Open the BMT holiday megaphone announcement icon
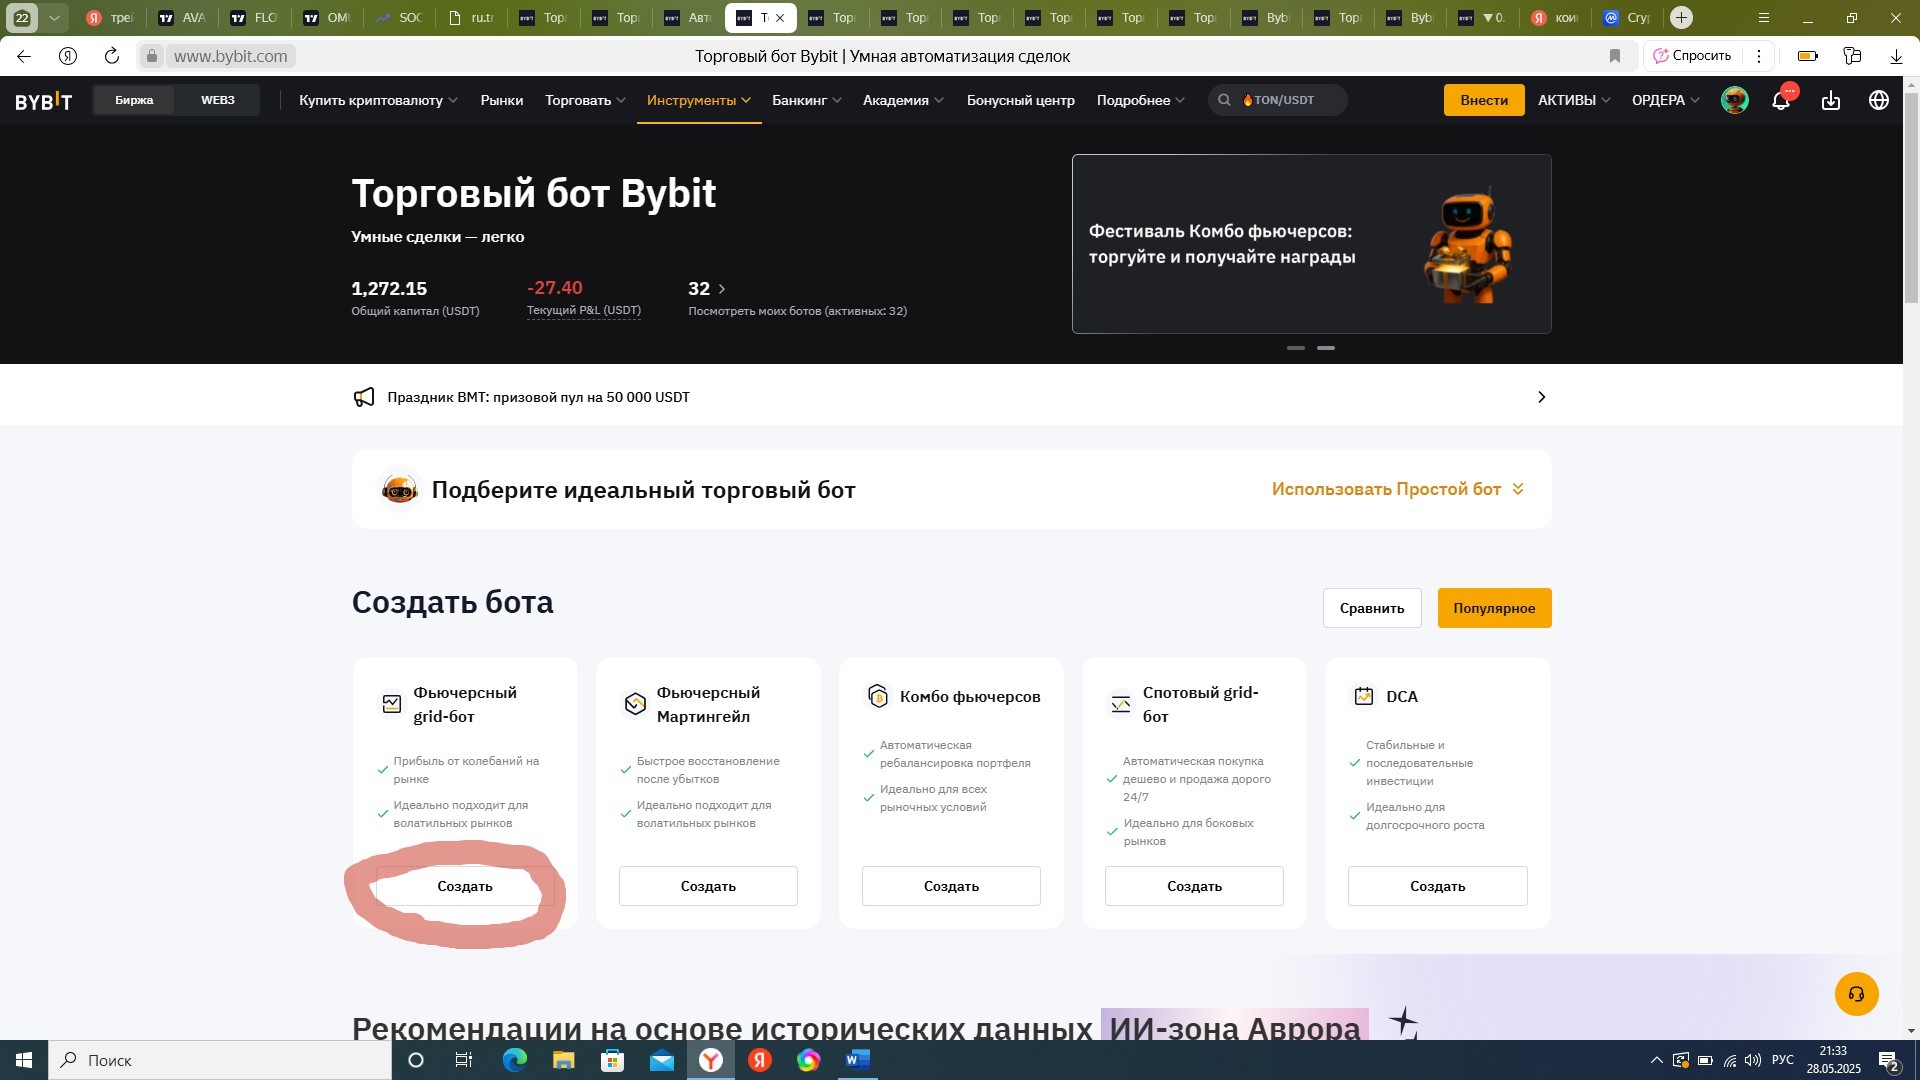Image resolution: width=1920 pixels, height=1080 pixels. pos(364,397)
